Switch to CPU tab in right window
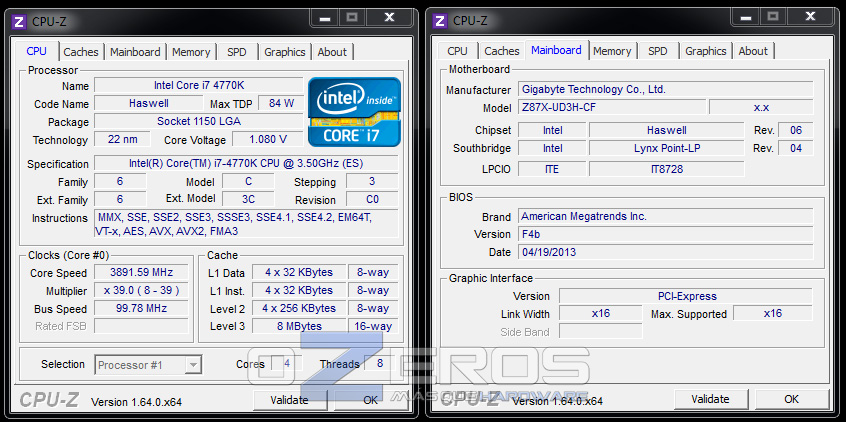Viewport: 846px width, 422px height. (x=457, y=51)
